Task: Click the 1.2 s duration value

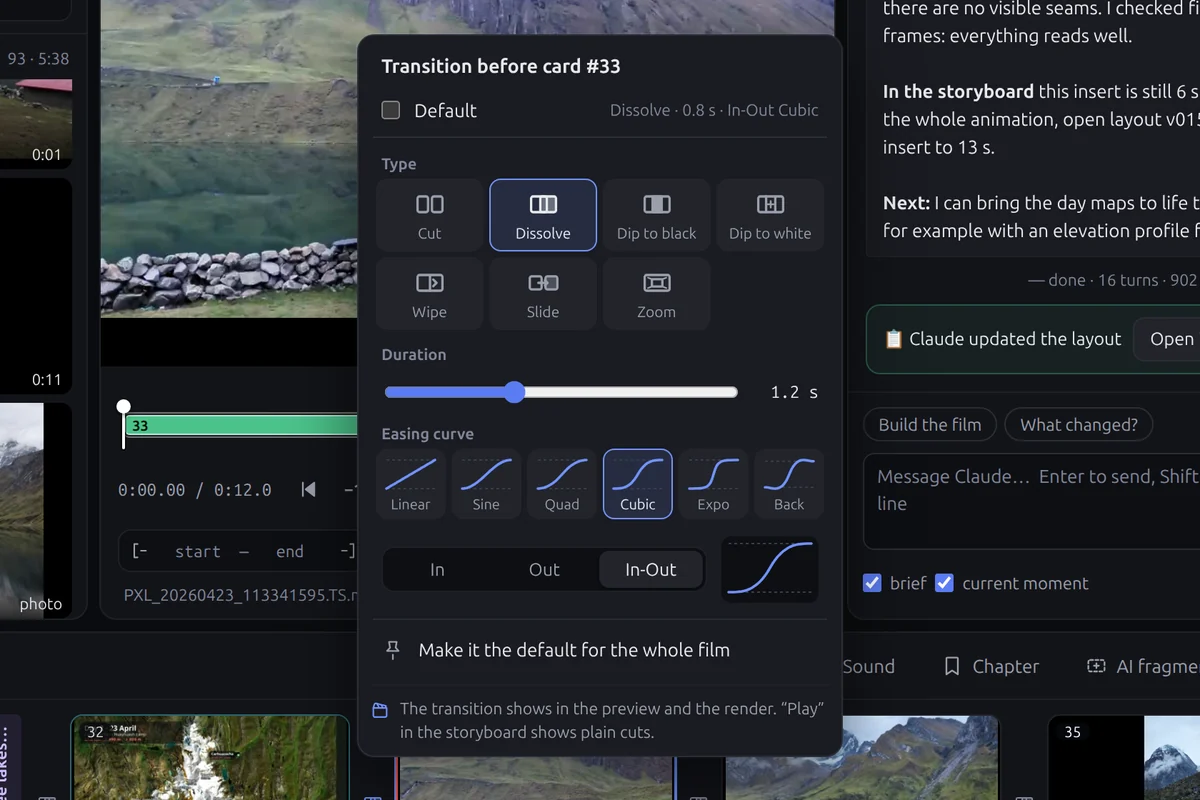Action: [x=794, y=392]
